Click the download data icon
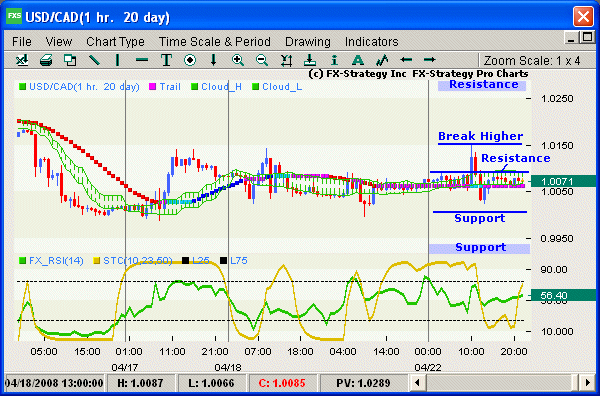The image size is (600, 396). pyautogui.click(x=310, y=60)
